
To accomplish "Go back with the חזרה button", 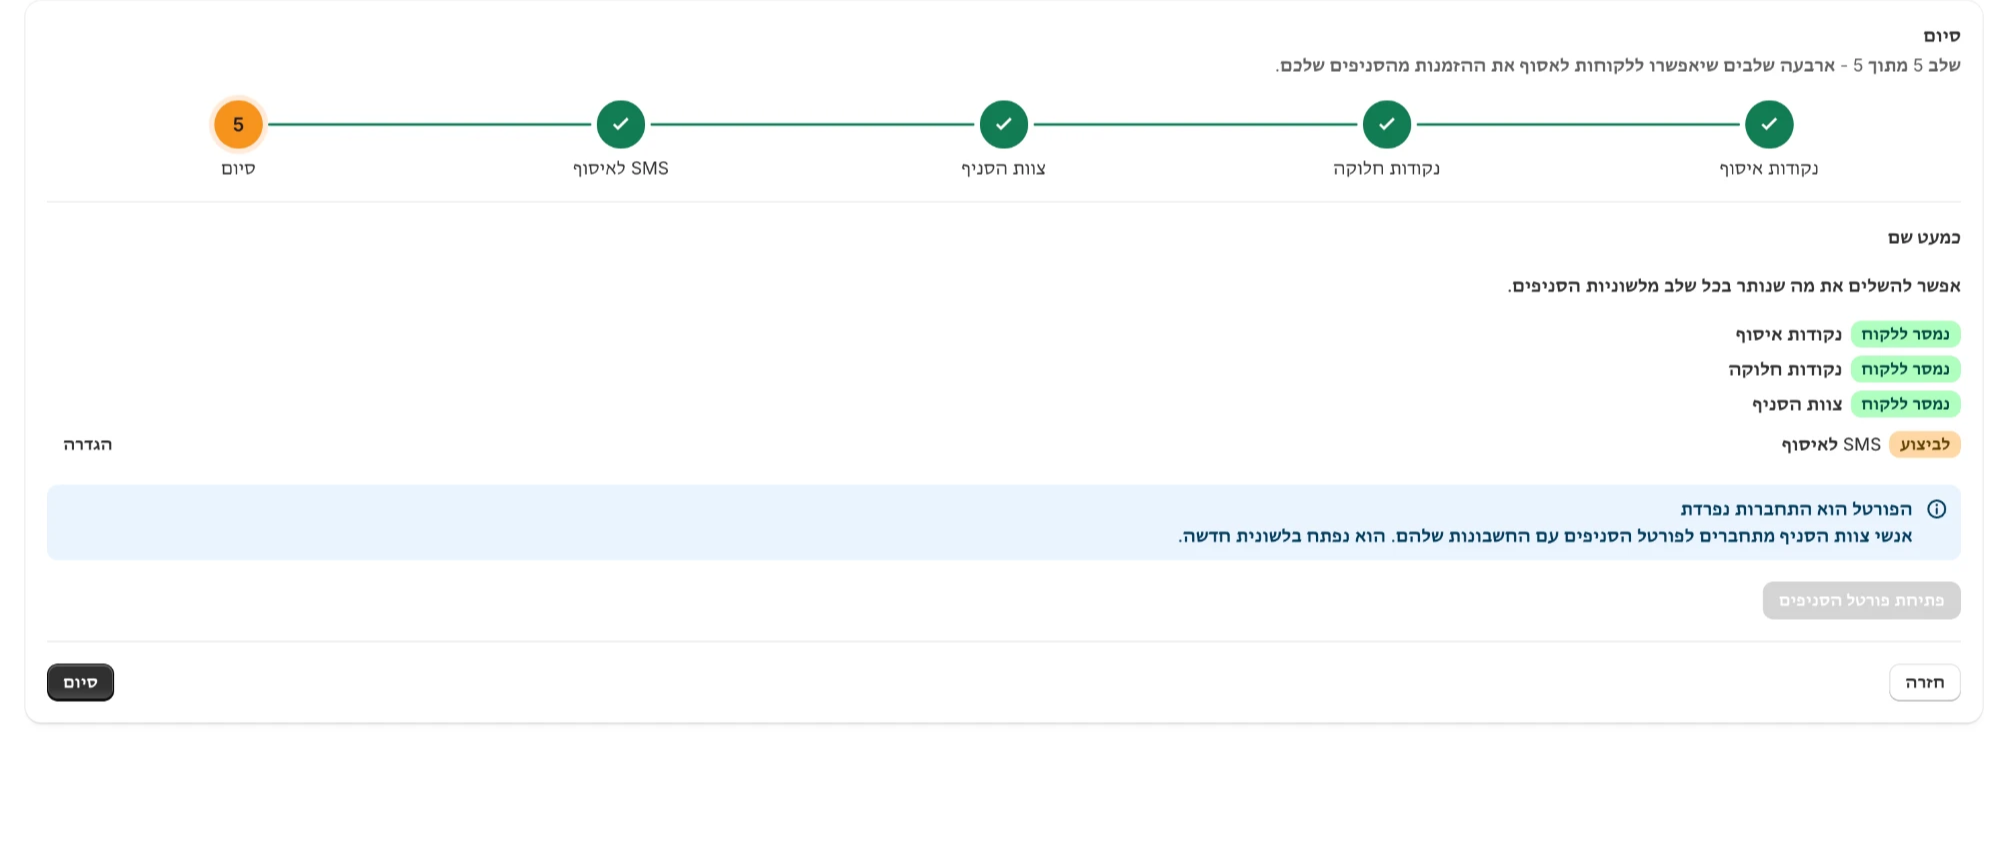I will pos(1925,682).
